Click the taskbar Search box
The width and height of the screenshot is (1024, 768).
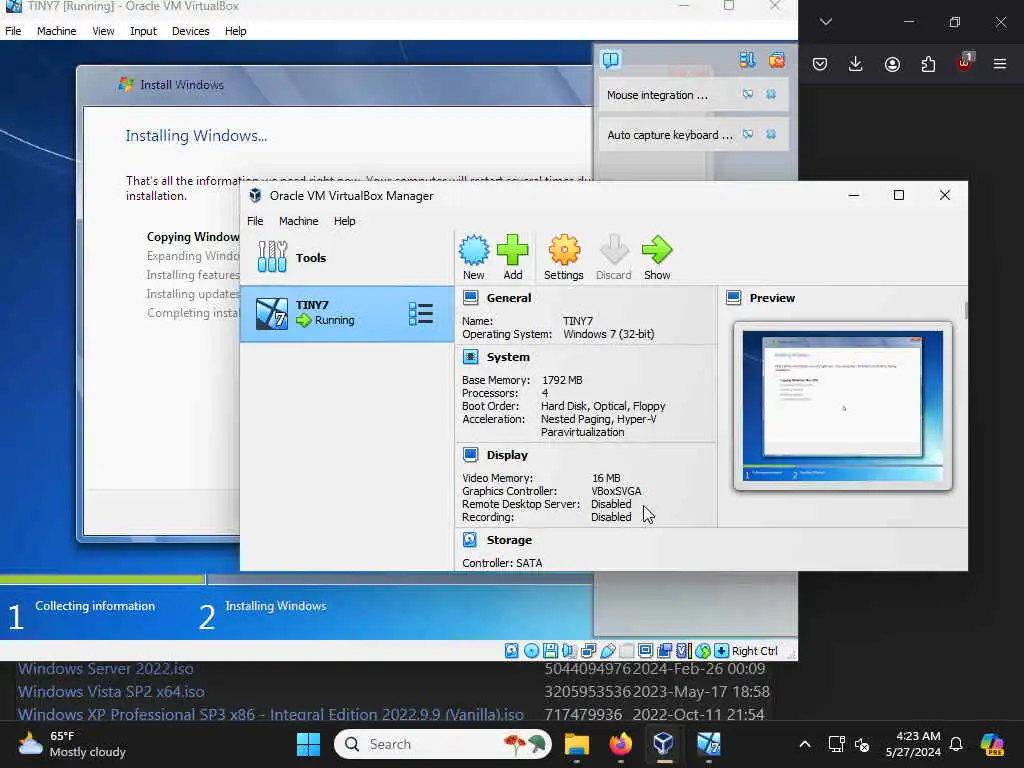tap(443, 744)
